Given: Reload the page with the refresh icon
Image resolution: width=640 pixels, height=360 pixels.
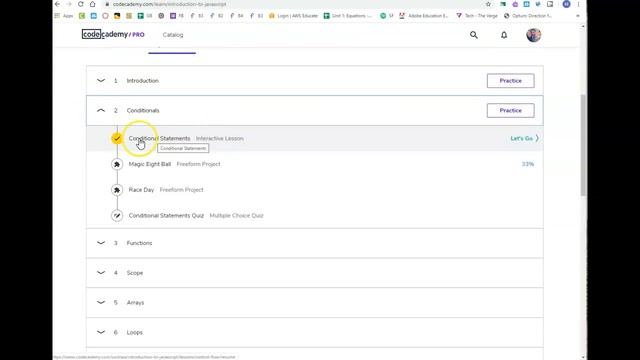Looking at the screenshot, I should coord(80,4).
